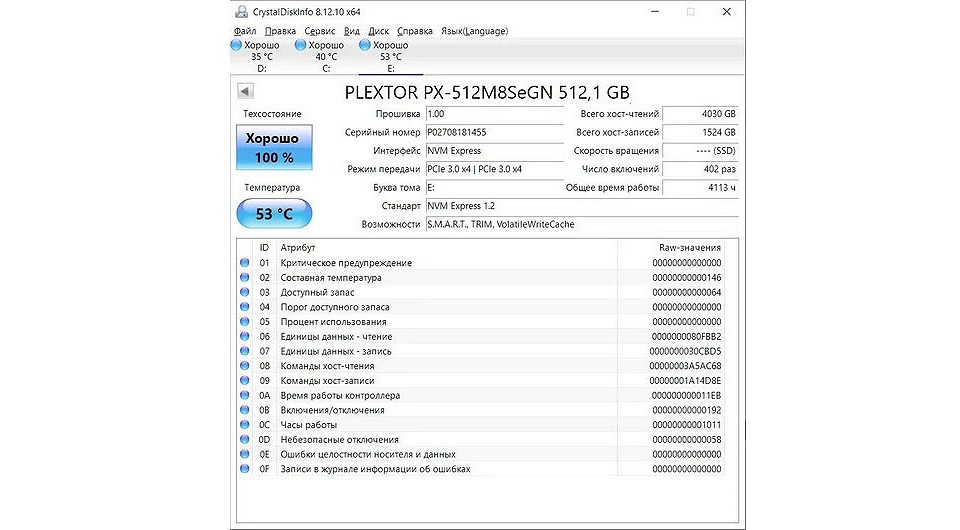This screenshot has width=960, height=530.
Task: Click status circle icon for drive E:
Action: click(365, 45)
